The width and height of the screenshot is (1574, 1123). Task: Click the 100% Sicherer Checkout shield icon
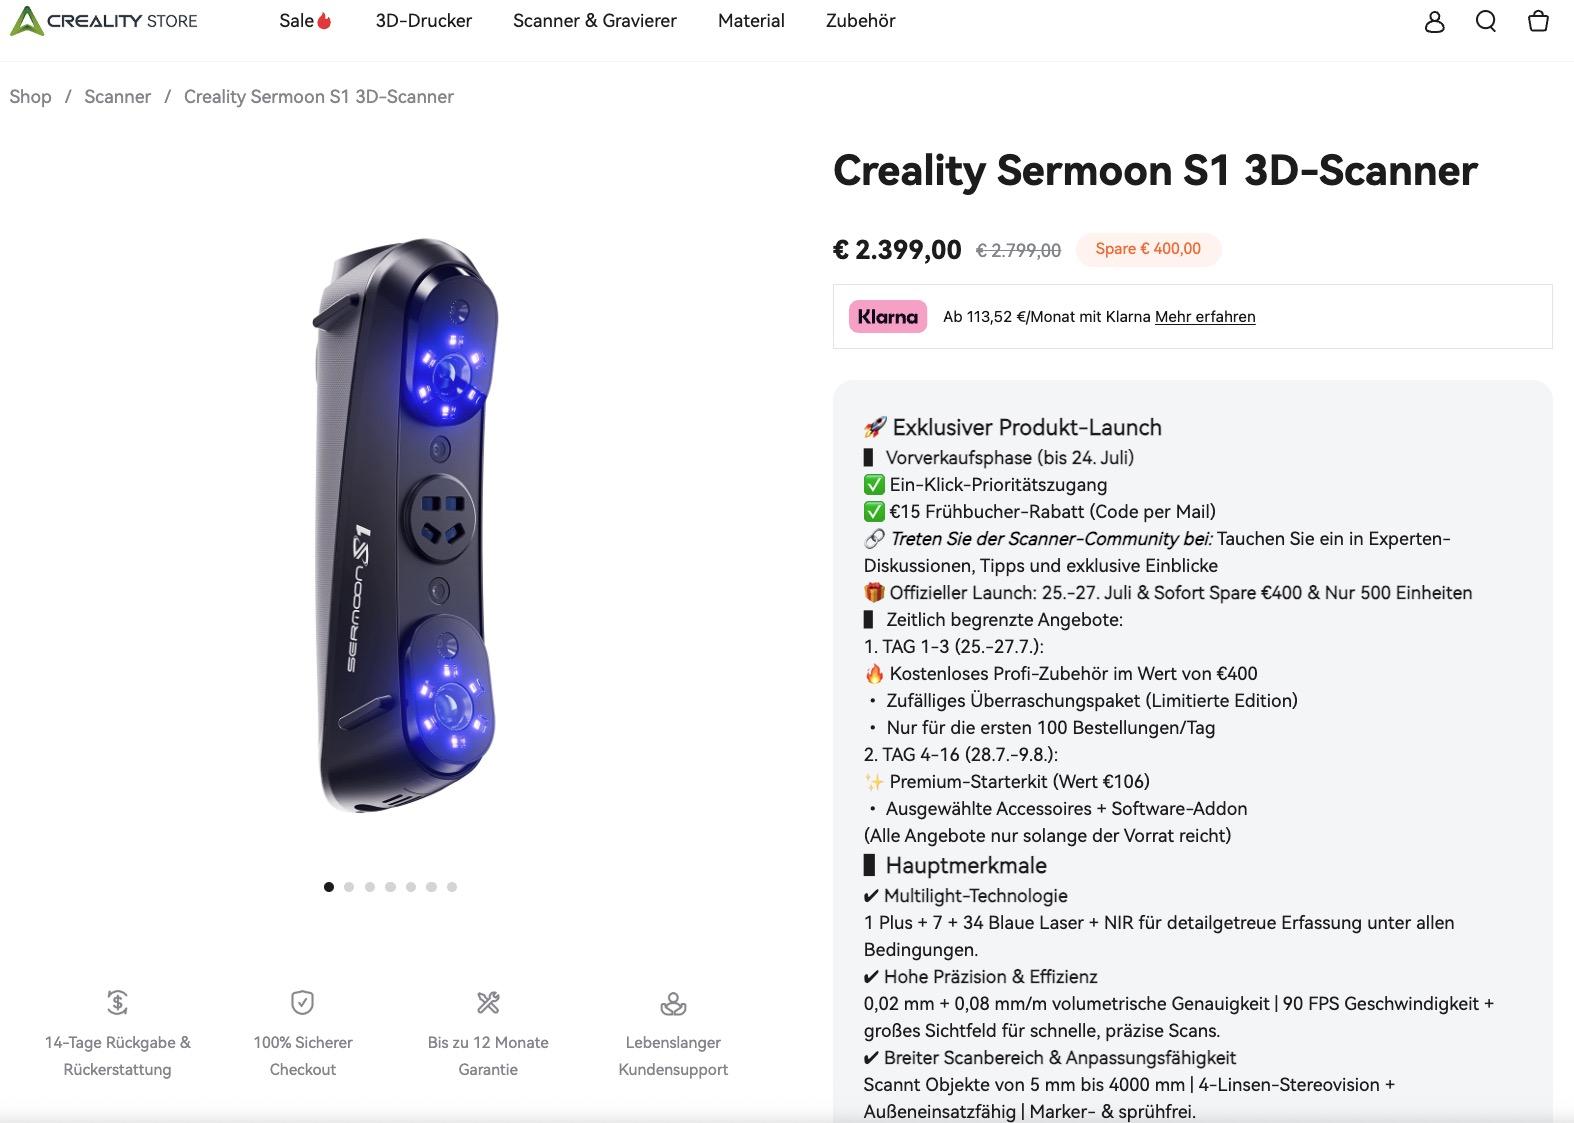point(302,1002)
